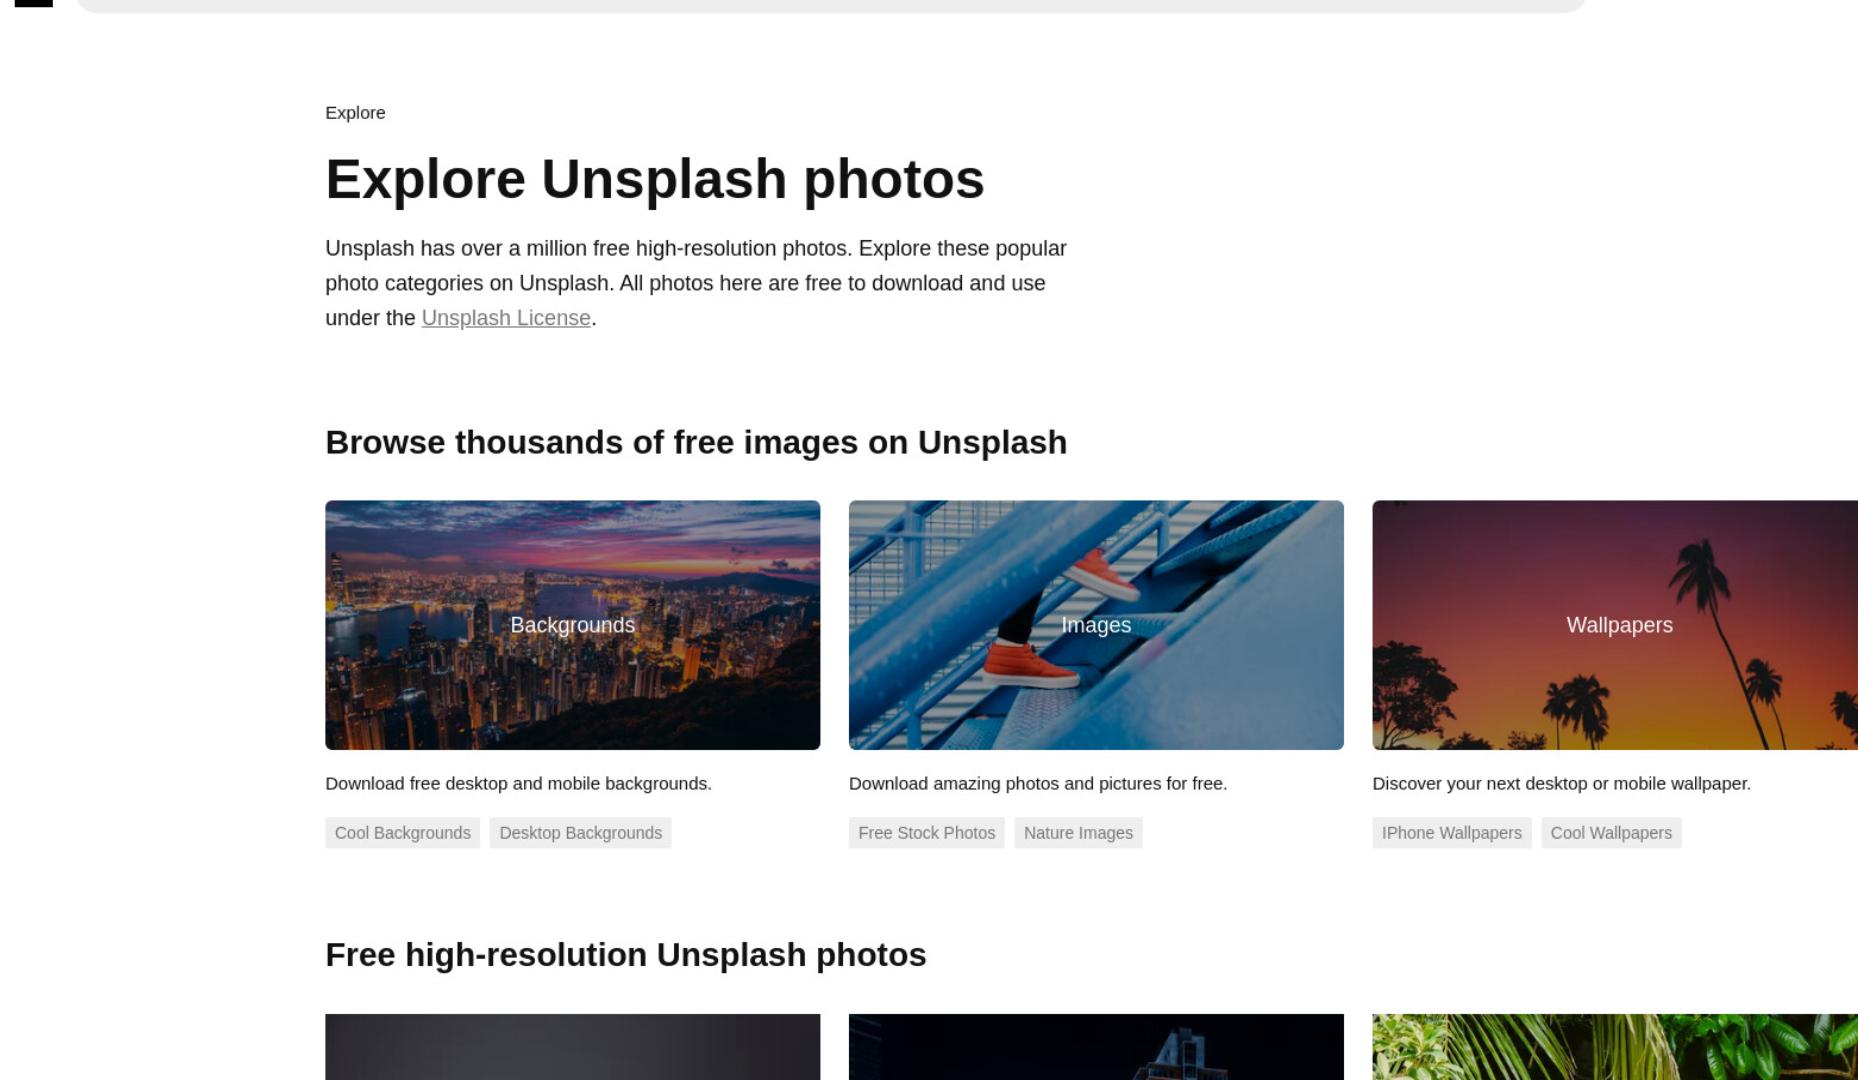Open the Wallpapers category thumbnail
This screenshot has height=1080, width=1858.
[1615, 625]
